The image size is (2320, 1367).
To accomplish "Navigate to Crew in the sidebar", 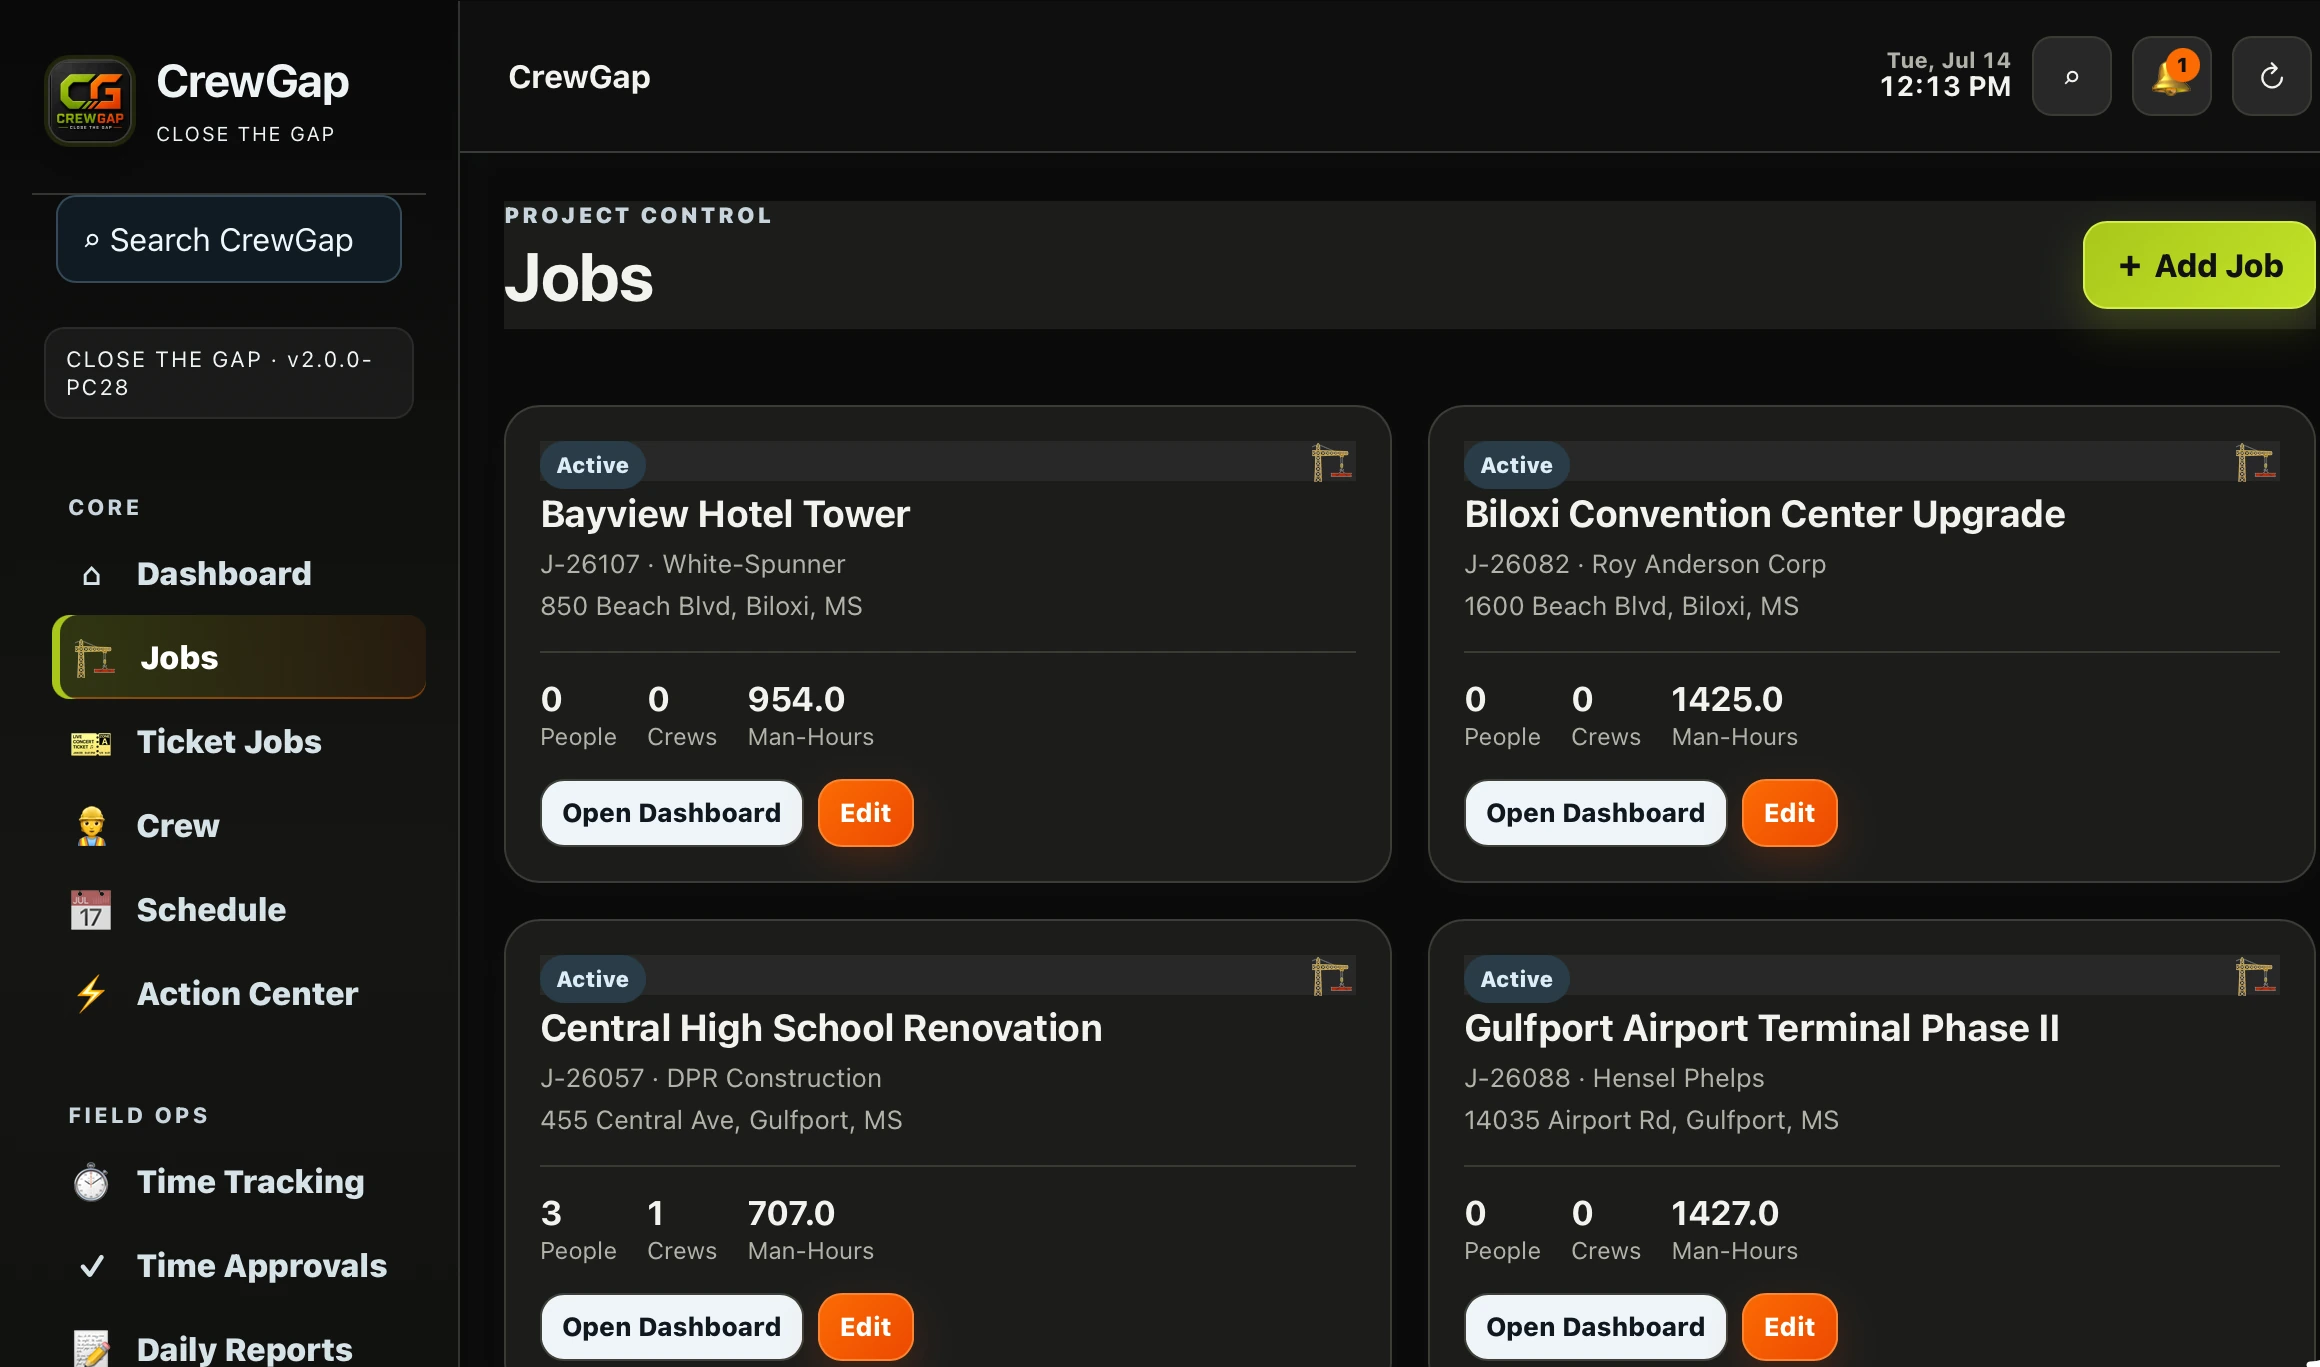I will (x=239, y=826).
